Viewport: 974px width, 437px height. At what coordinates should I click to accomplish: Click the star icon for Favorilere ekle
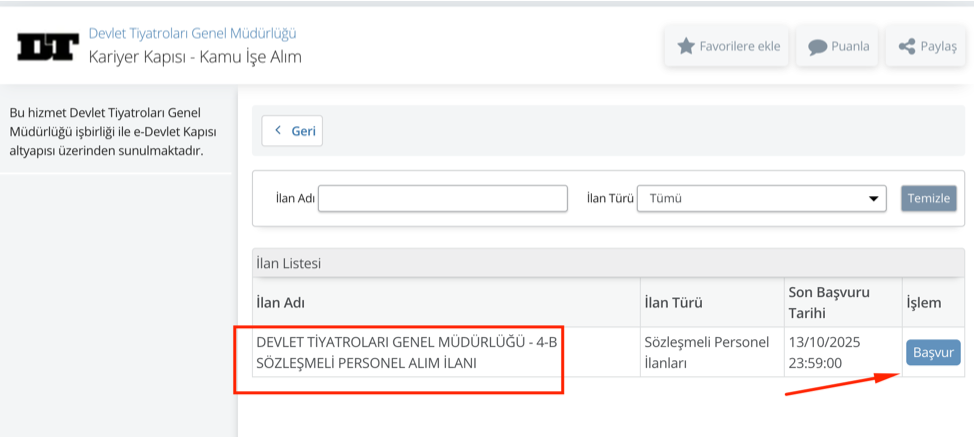686,46
